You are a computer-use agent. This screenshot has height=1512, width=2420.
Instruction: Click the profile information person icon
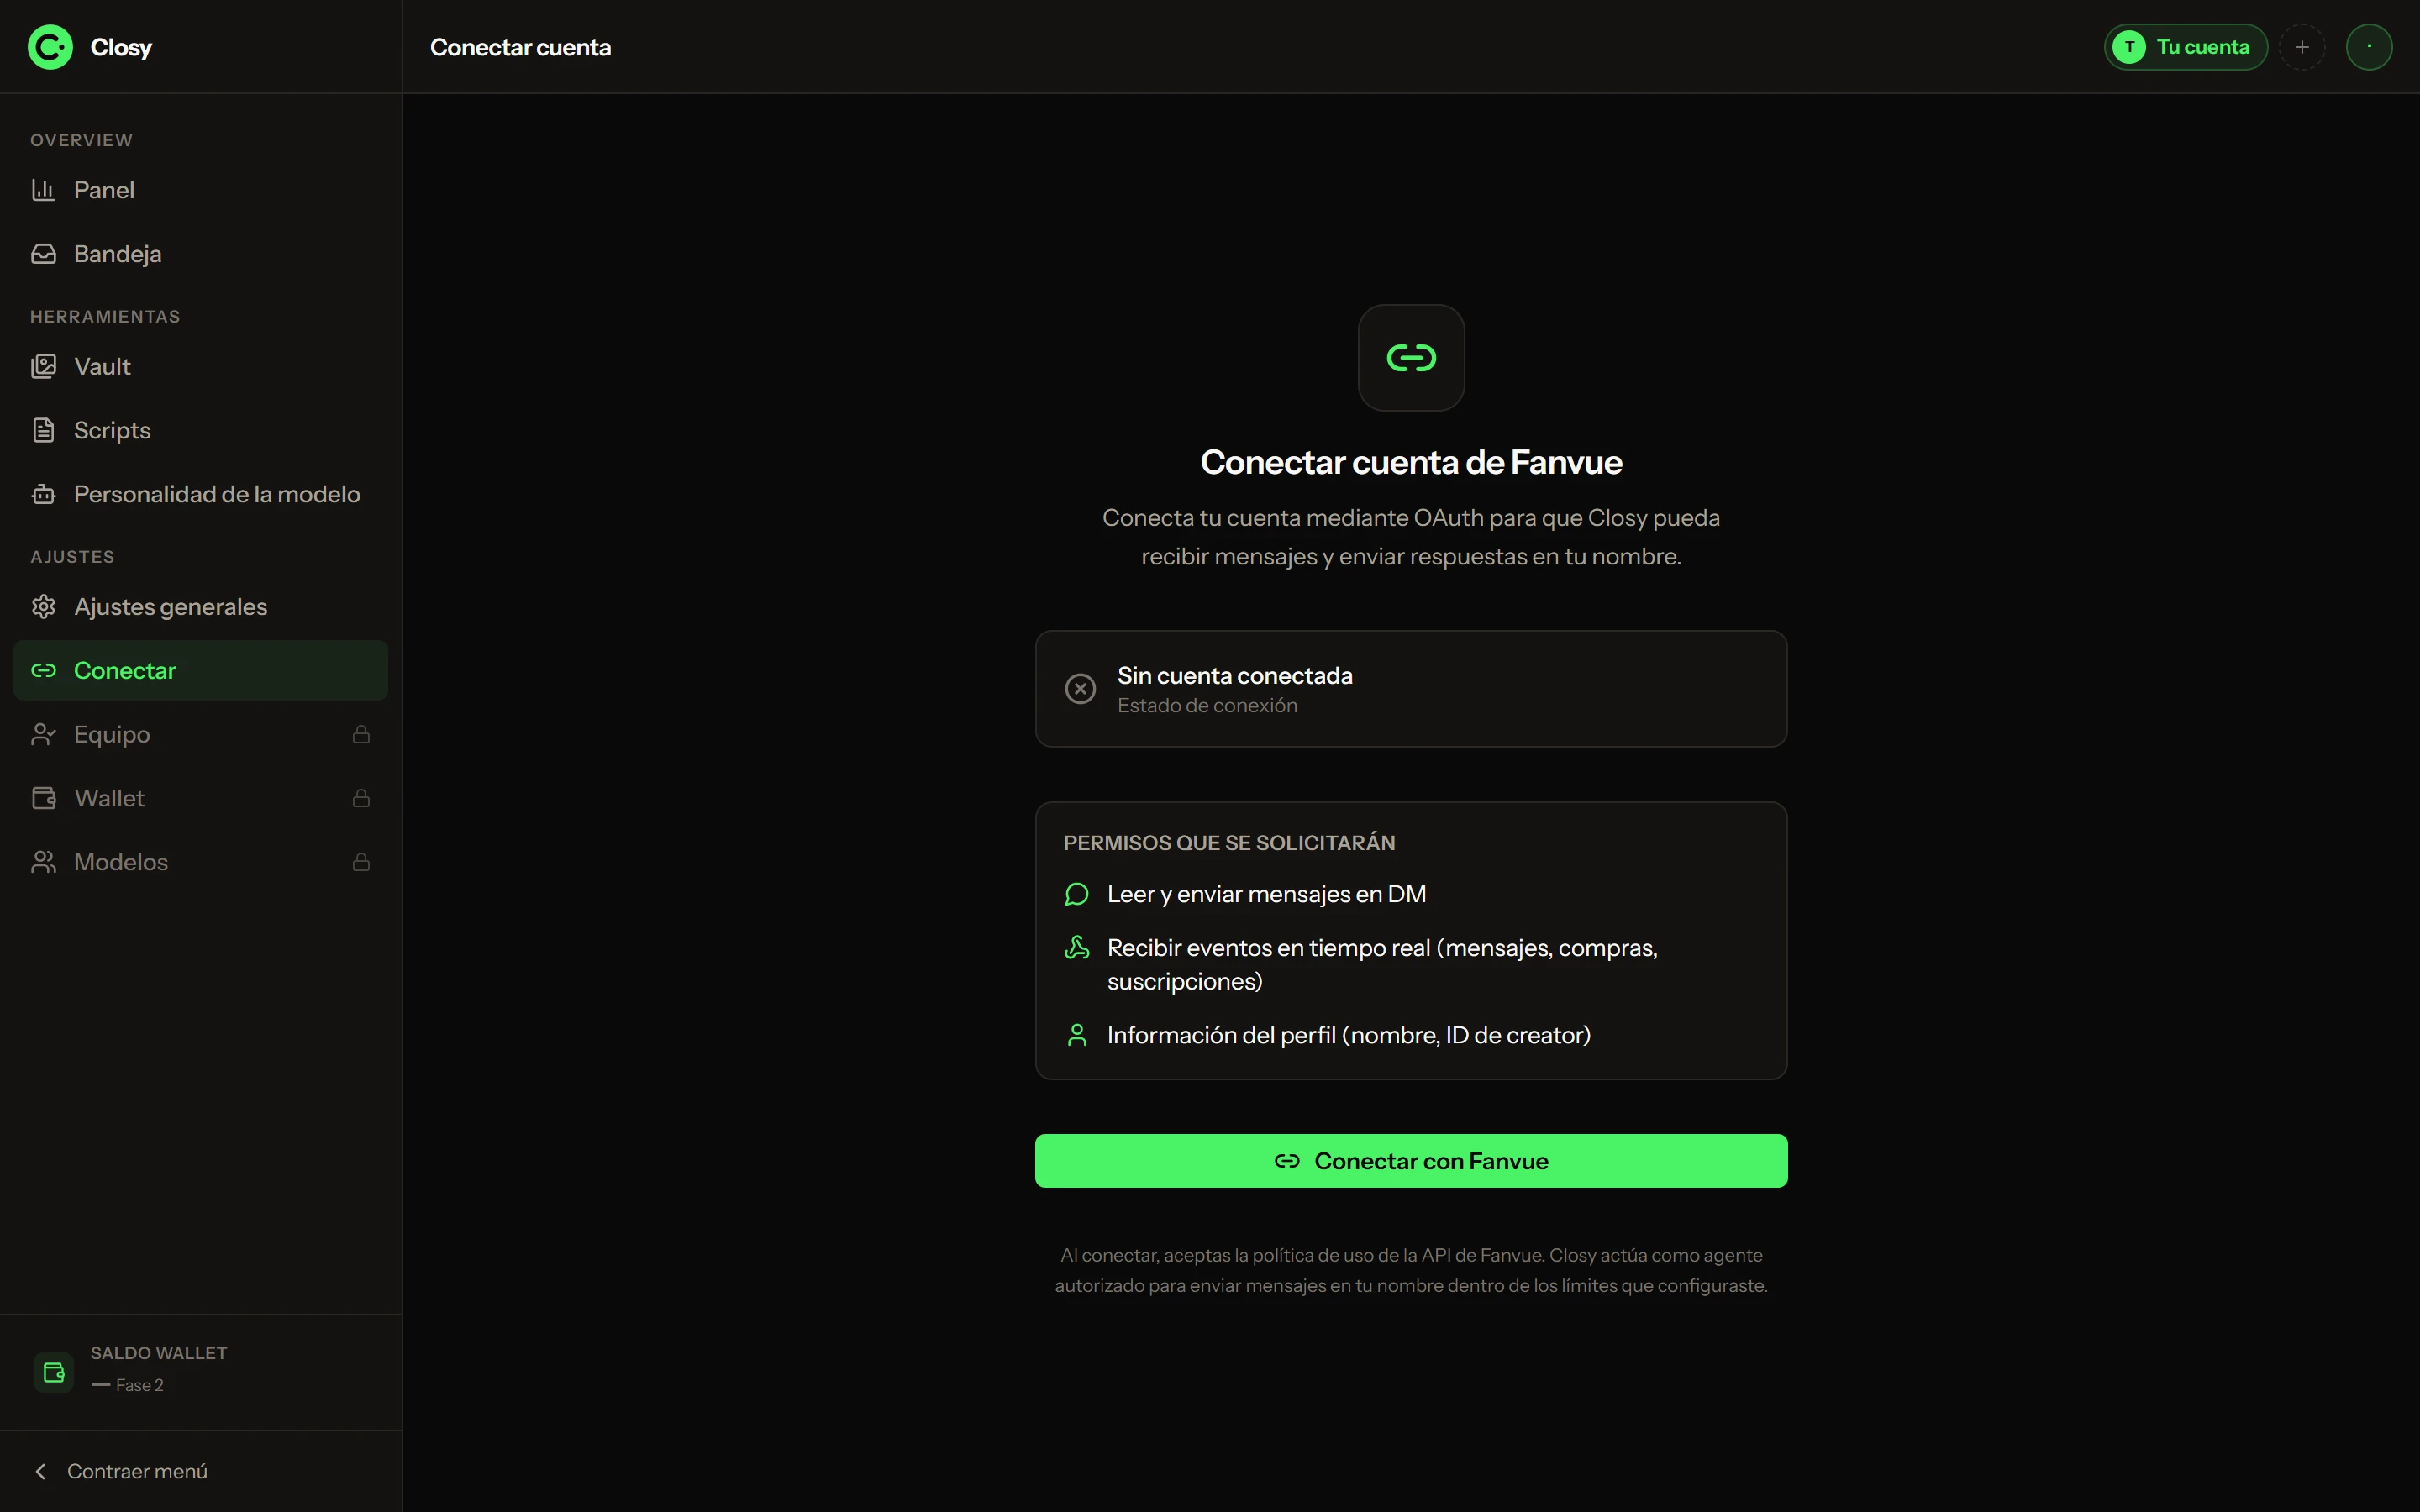point(1077,1035)
